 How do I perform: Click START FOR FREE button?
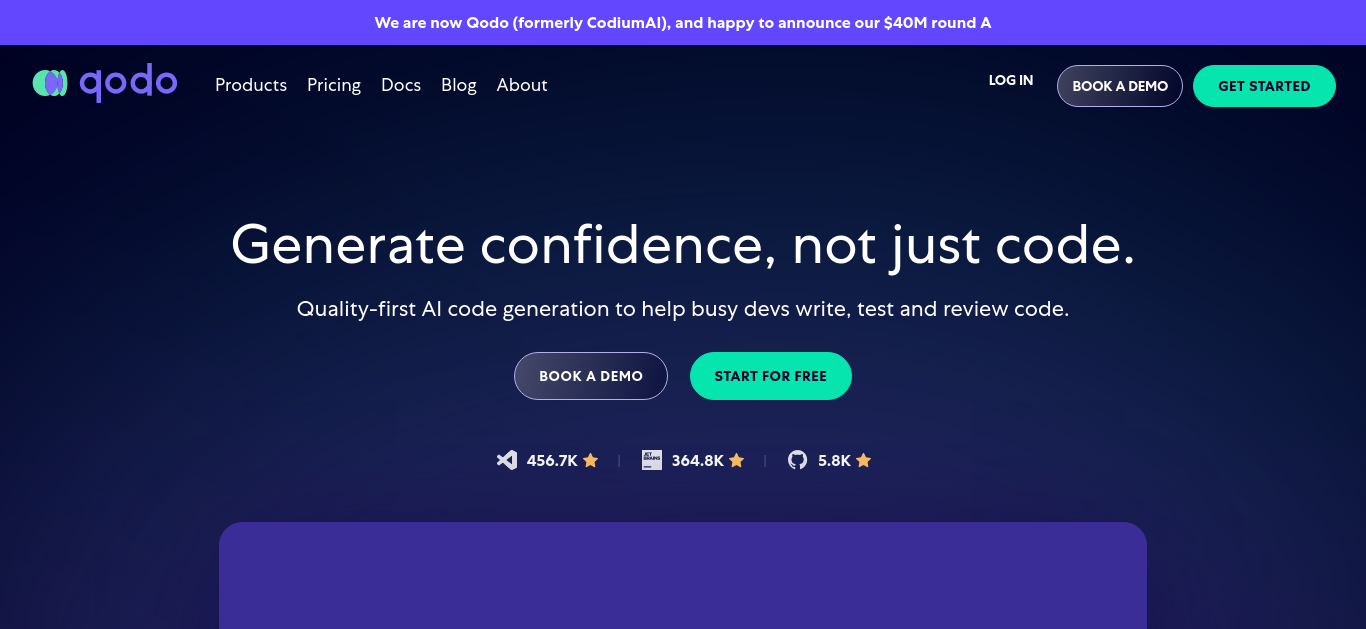pos(771,376)
